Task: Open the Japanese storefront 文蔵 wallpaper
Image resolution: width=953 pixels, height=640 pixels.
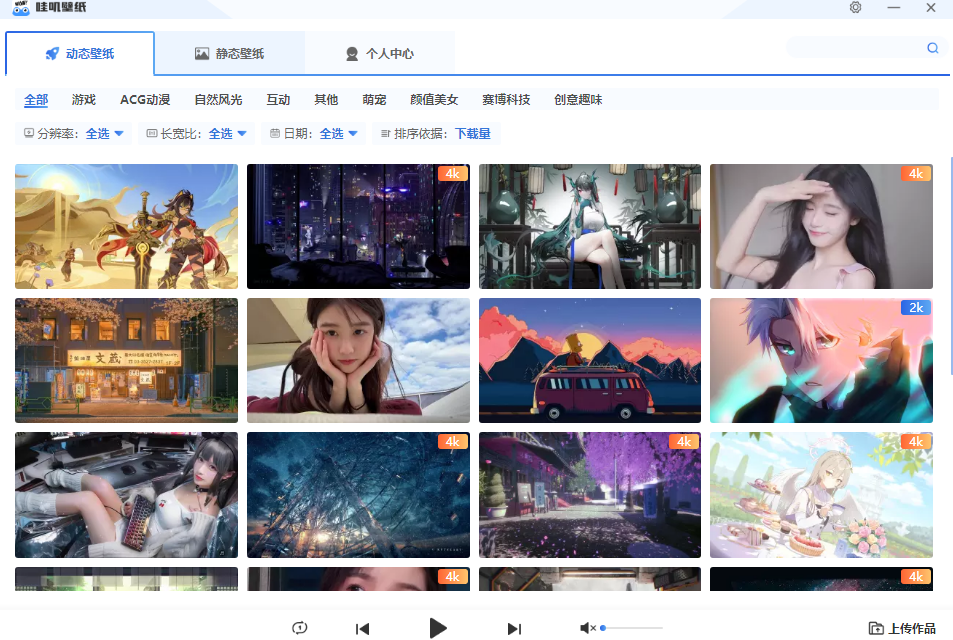Action: coord(126,360)
